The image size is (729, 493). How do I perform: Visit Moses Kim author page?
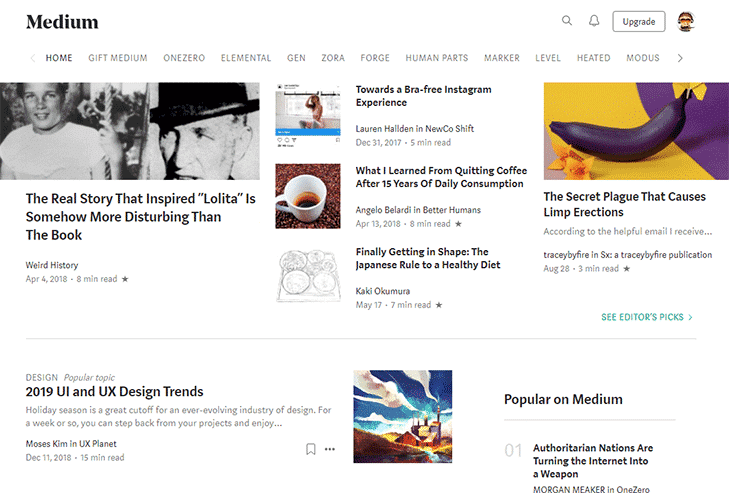50,443
